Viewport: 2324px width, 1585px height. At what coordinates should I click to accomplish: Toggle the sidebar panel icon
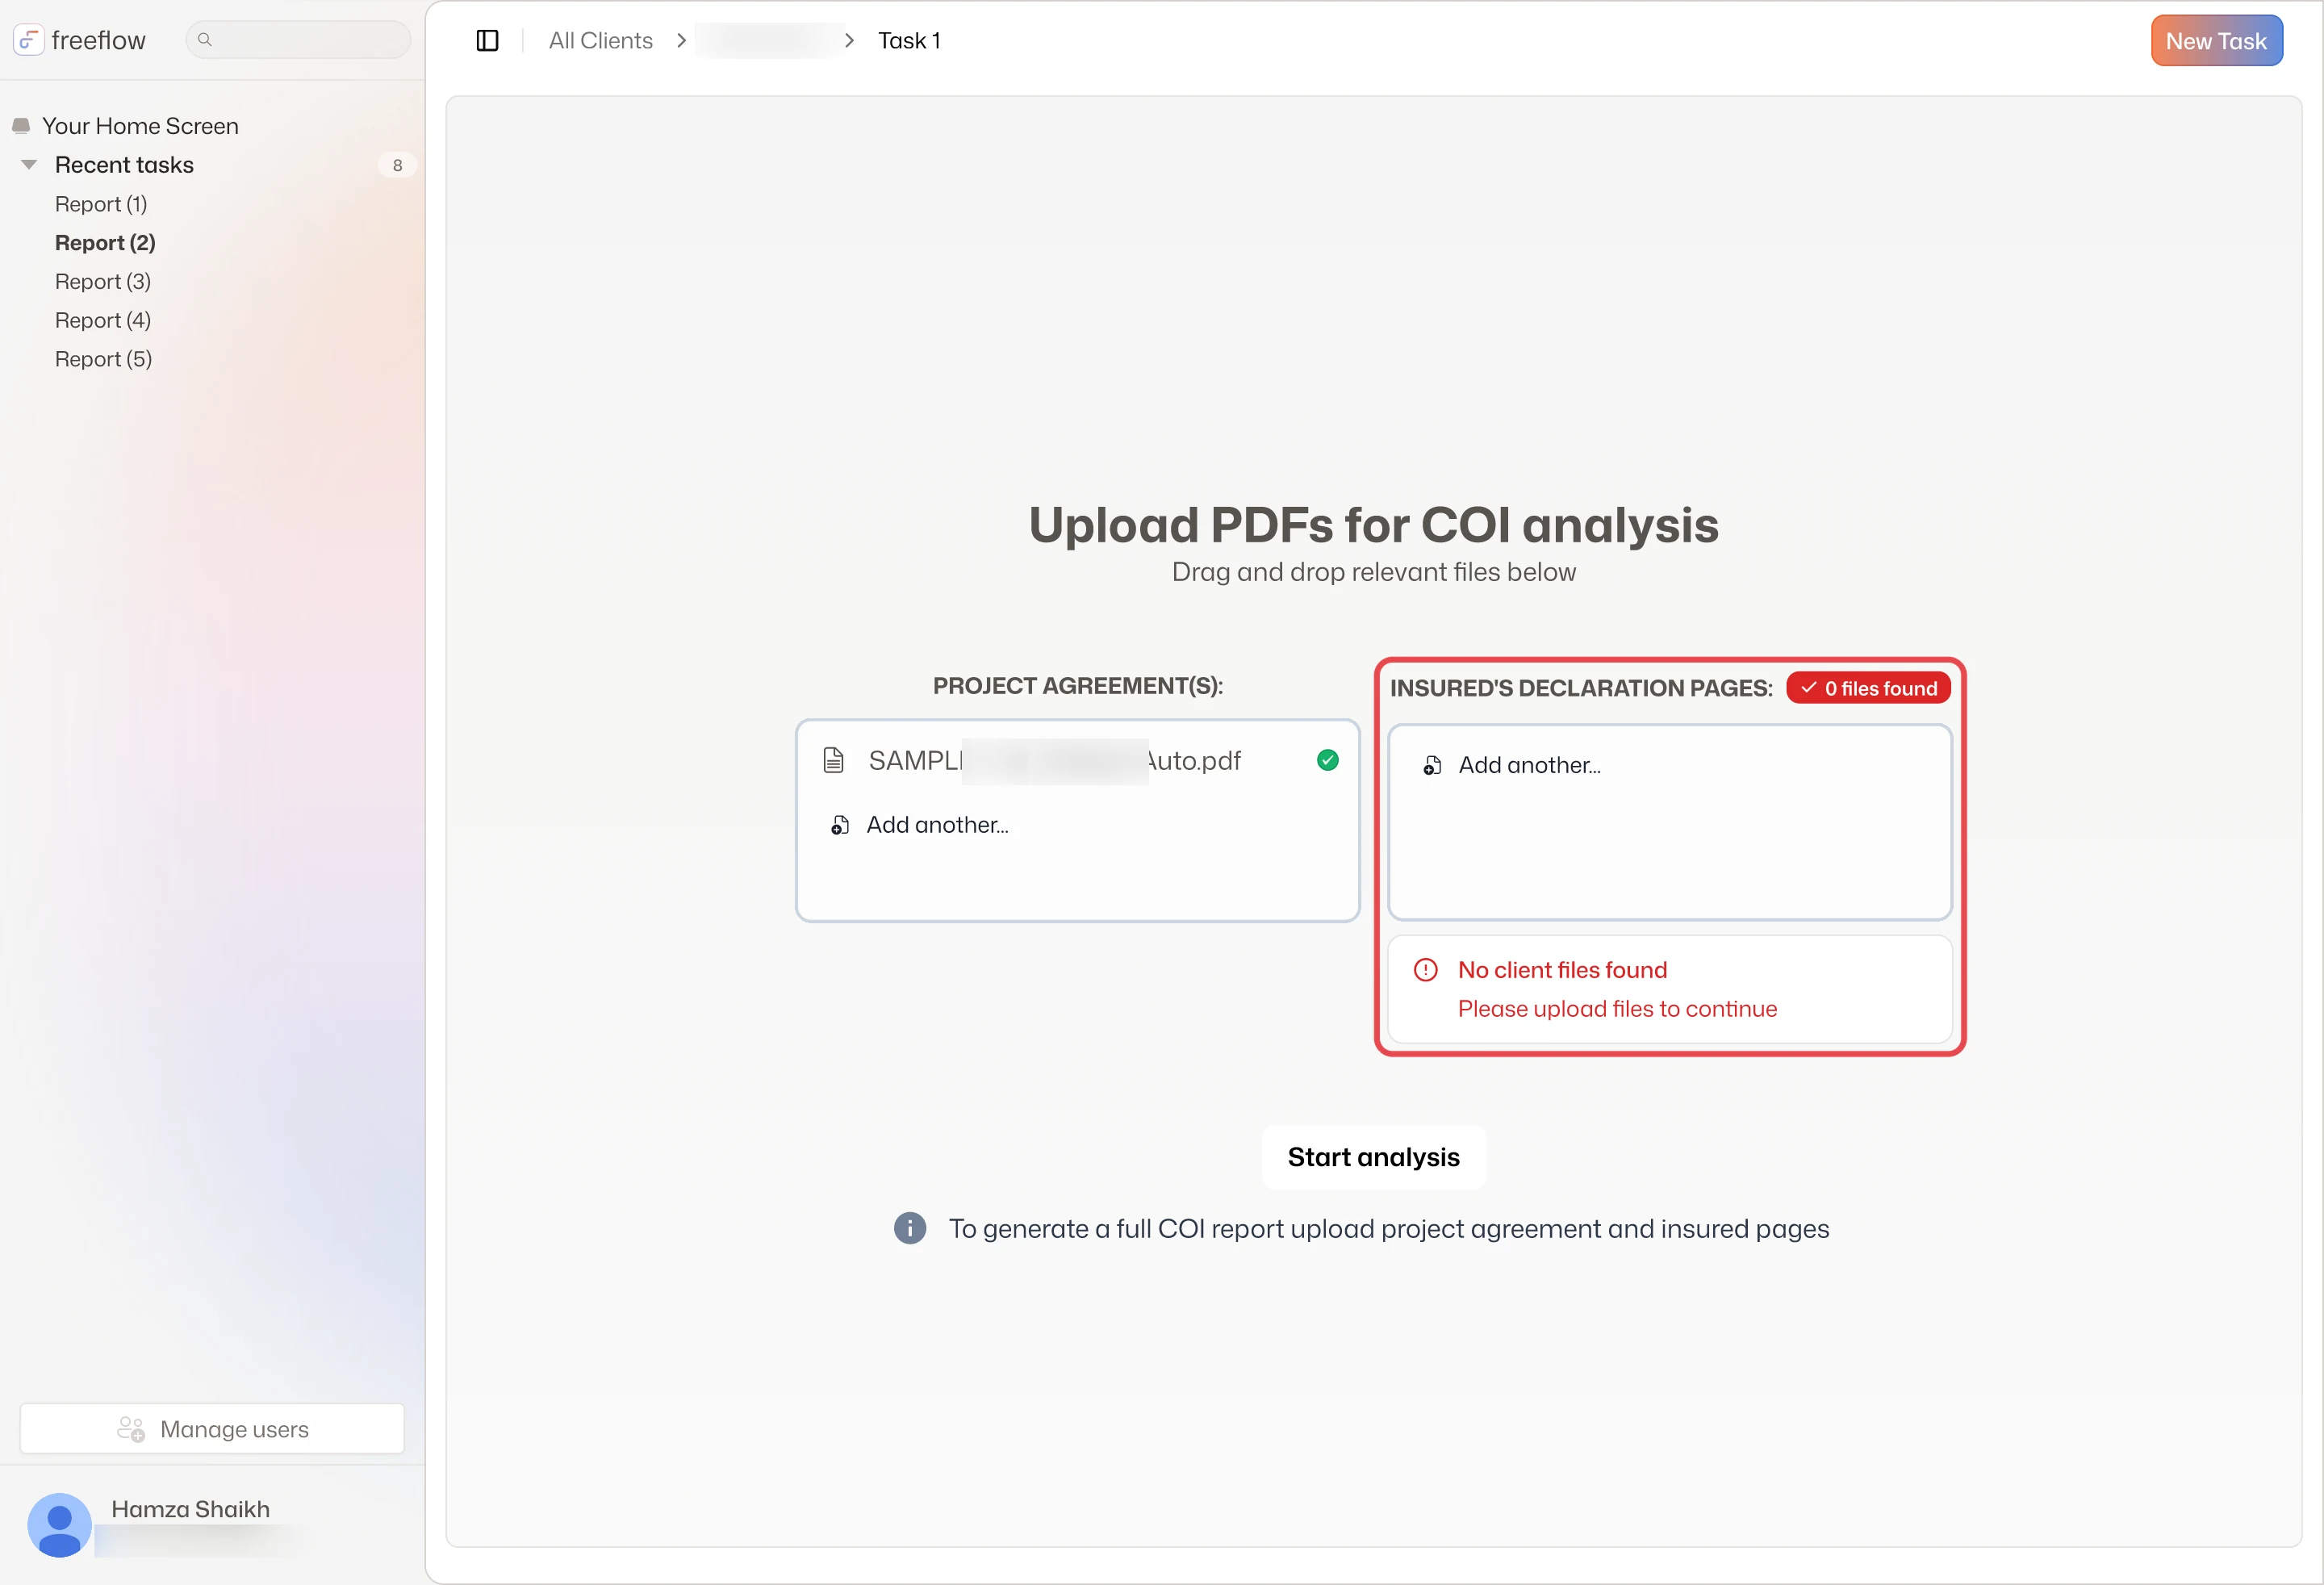click(487, 40)
